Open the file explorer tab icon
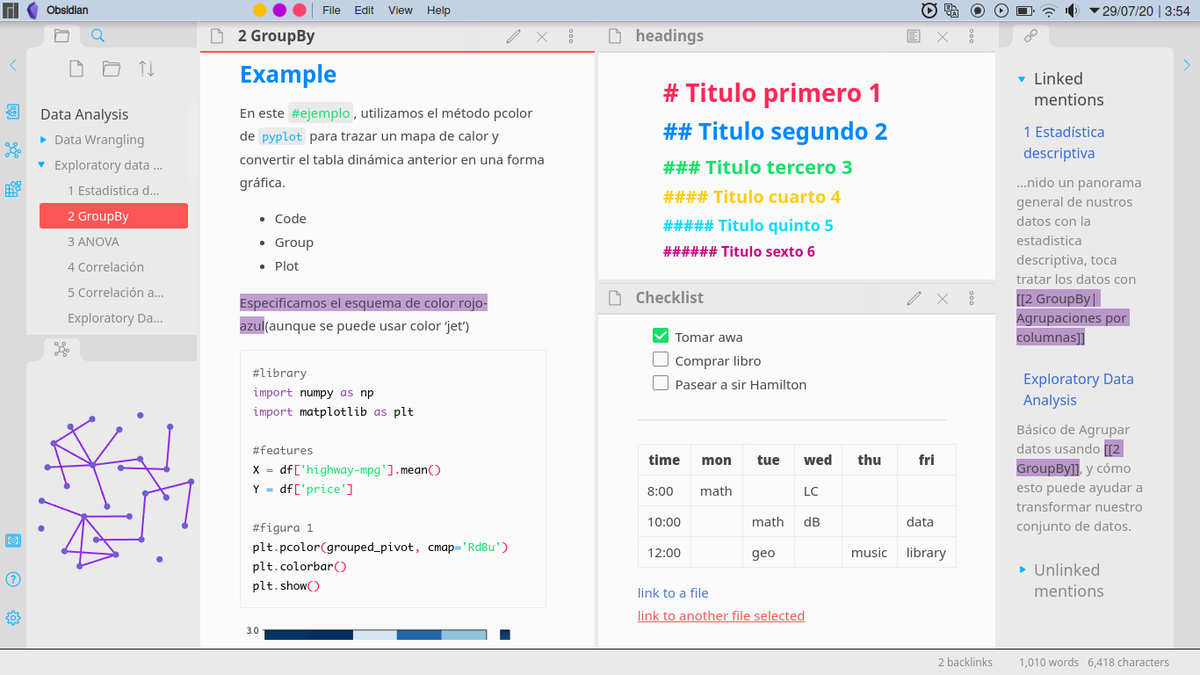Viewport: 1200px width, 675px height. 62,36
